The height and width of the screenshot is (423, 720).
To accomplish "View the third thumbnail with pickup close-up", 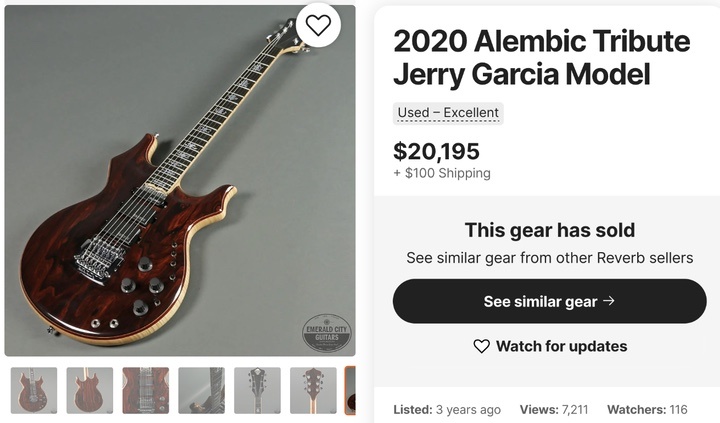I will pos(145,390).
